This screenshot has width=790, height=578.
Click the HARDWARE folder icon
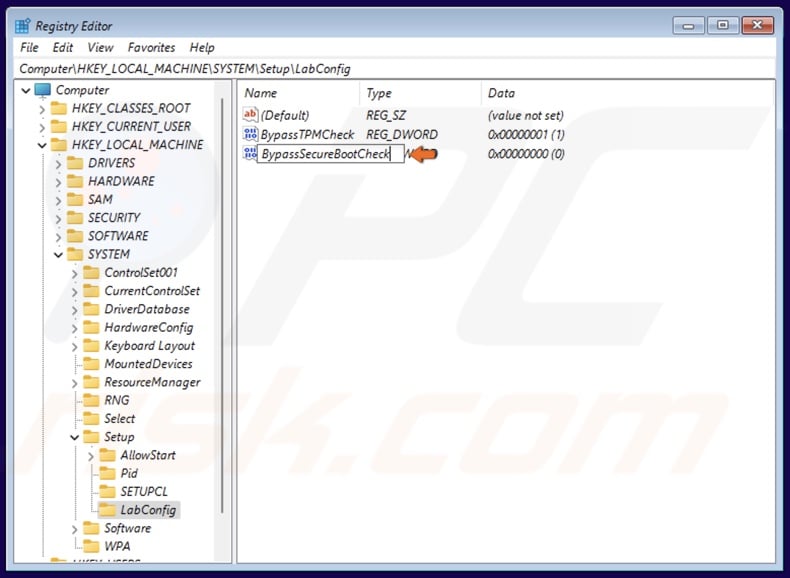(75, 181)
